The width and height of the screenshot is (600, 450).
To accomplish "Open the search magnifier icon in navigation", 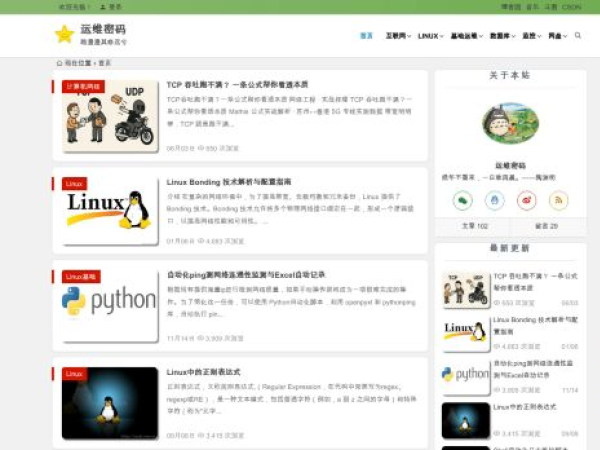I will (x=578, y=36).
